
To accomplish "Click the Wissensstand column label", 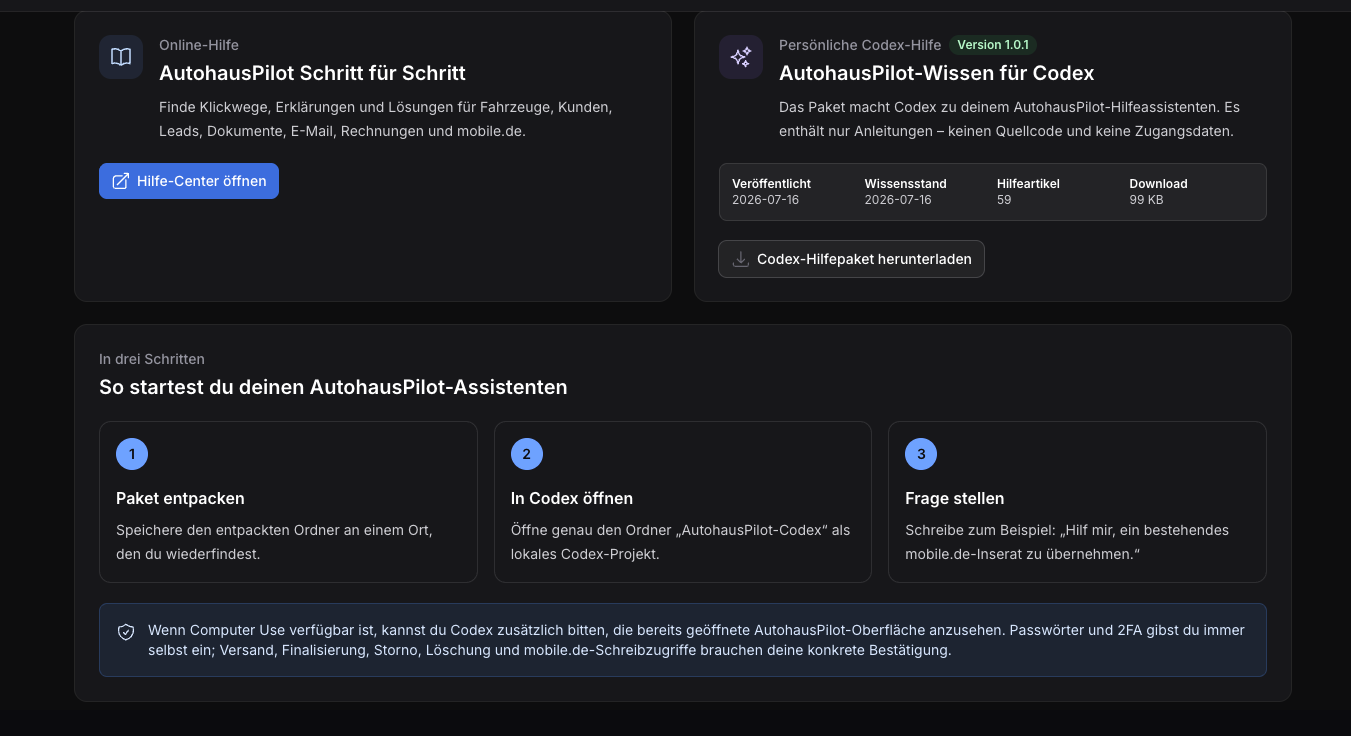I will 905,184.
